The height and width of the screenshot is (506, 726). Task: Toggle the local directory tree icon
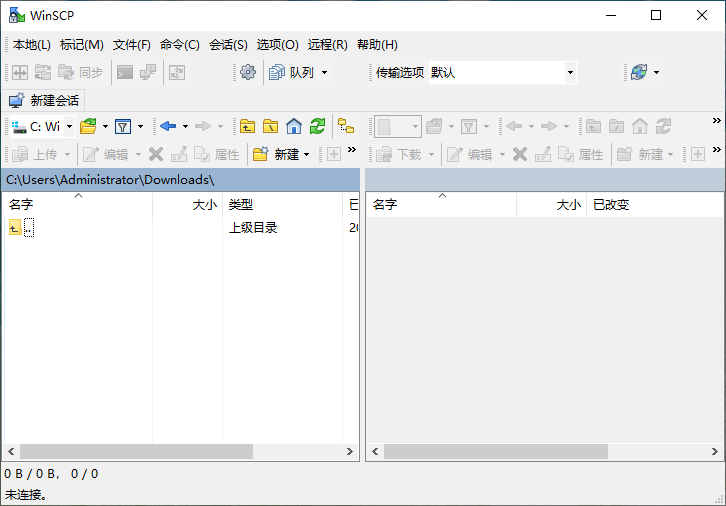click(x=346, y=126)
